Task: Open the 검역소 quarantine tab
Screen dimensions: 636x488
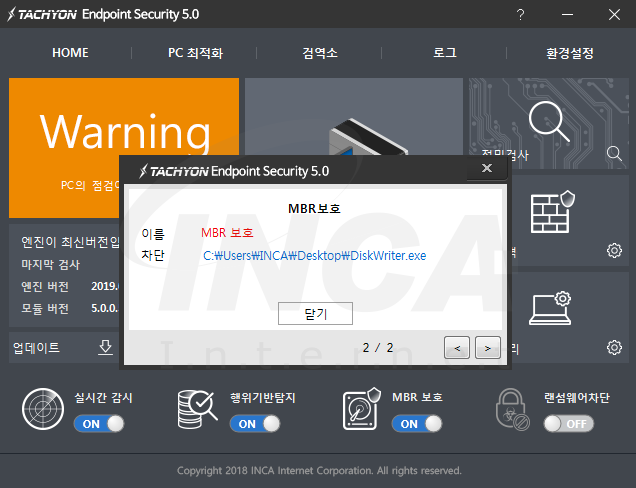Action: tap(320, 53)
